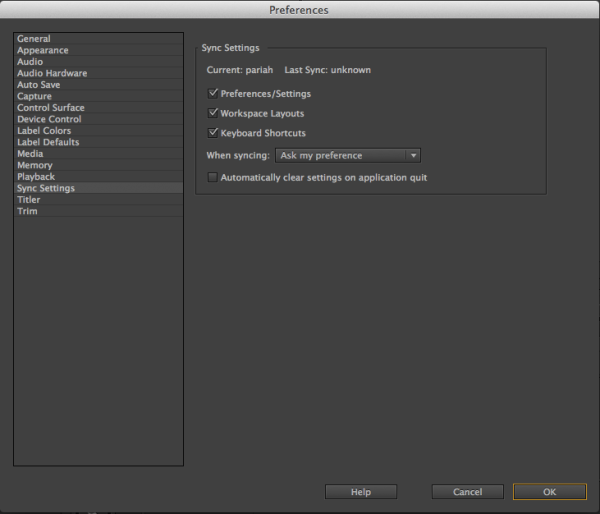Image resolution: width=600 pixels, height=514 pixels.
Task: Switch to Capture preferences
Action: (98, 96)
